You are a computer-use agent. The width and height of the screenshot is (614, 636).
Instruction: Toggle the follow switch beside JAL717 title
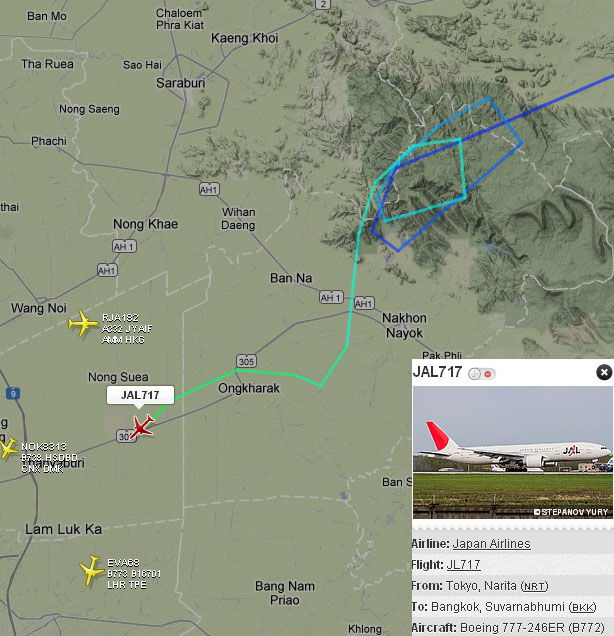[x=481, y=374]
